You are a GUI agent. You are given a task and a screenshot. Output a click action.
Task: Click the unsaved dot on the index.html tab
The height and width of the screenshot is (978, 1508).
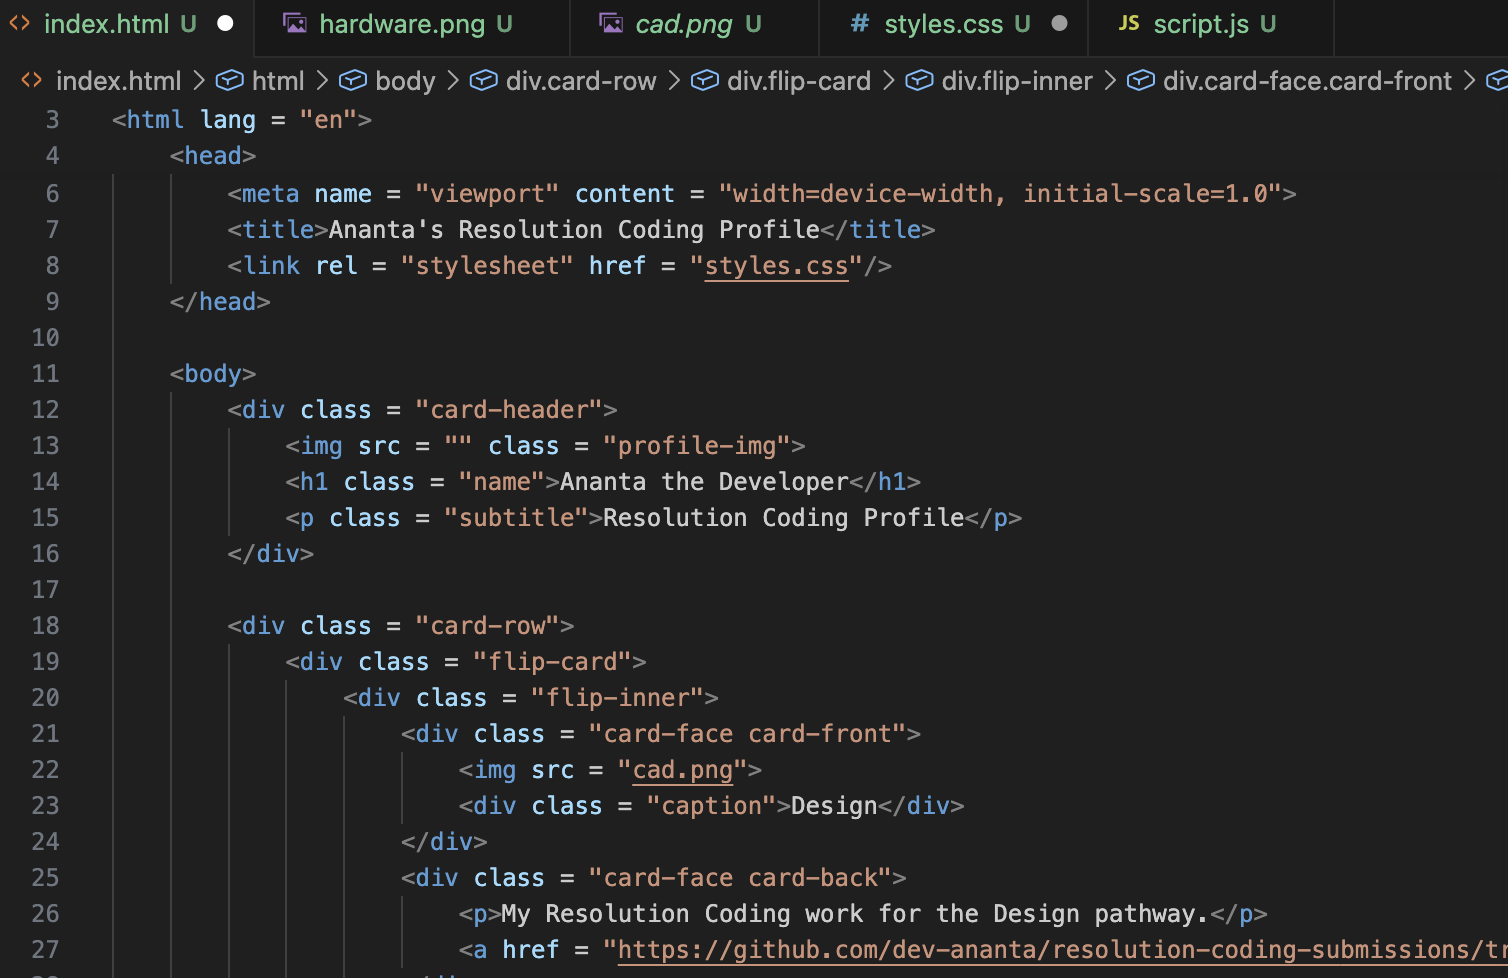coord(226,24)
